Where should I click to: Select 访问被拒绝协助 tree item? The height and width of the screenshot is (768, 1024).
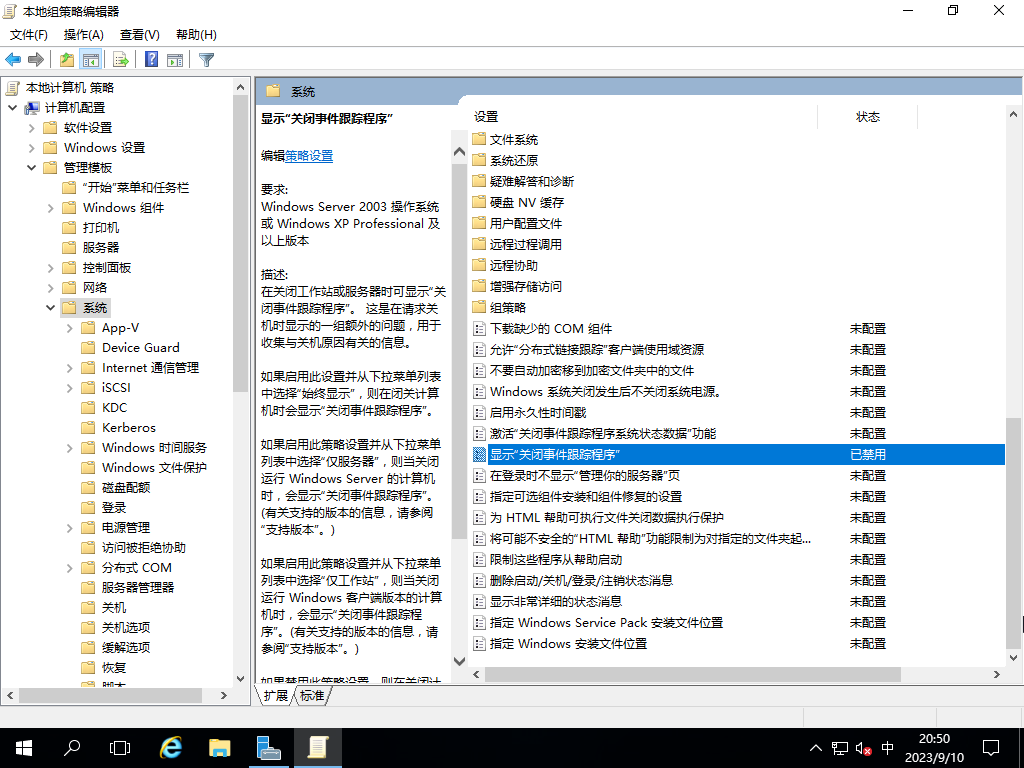(144, 548)
